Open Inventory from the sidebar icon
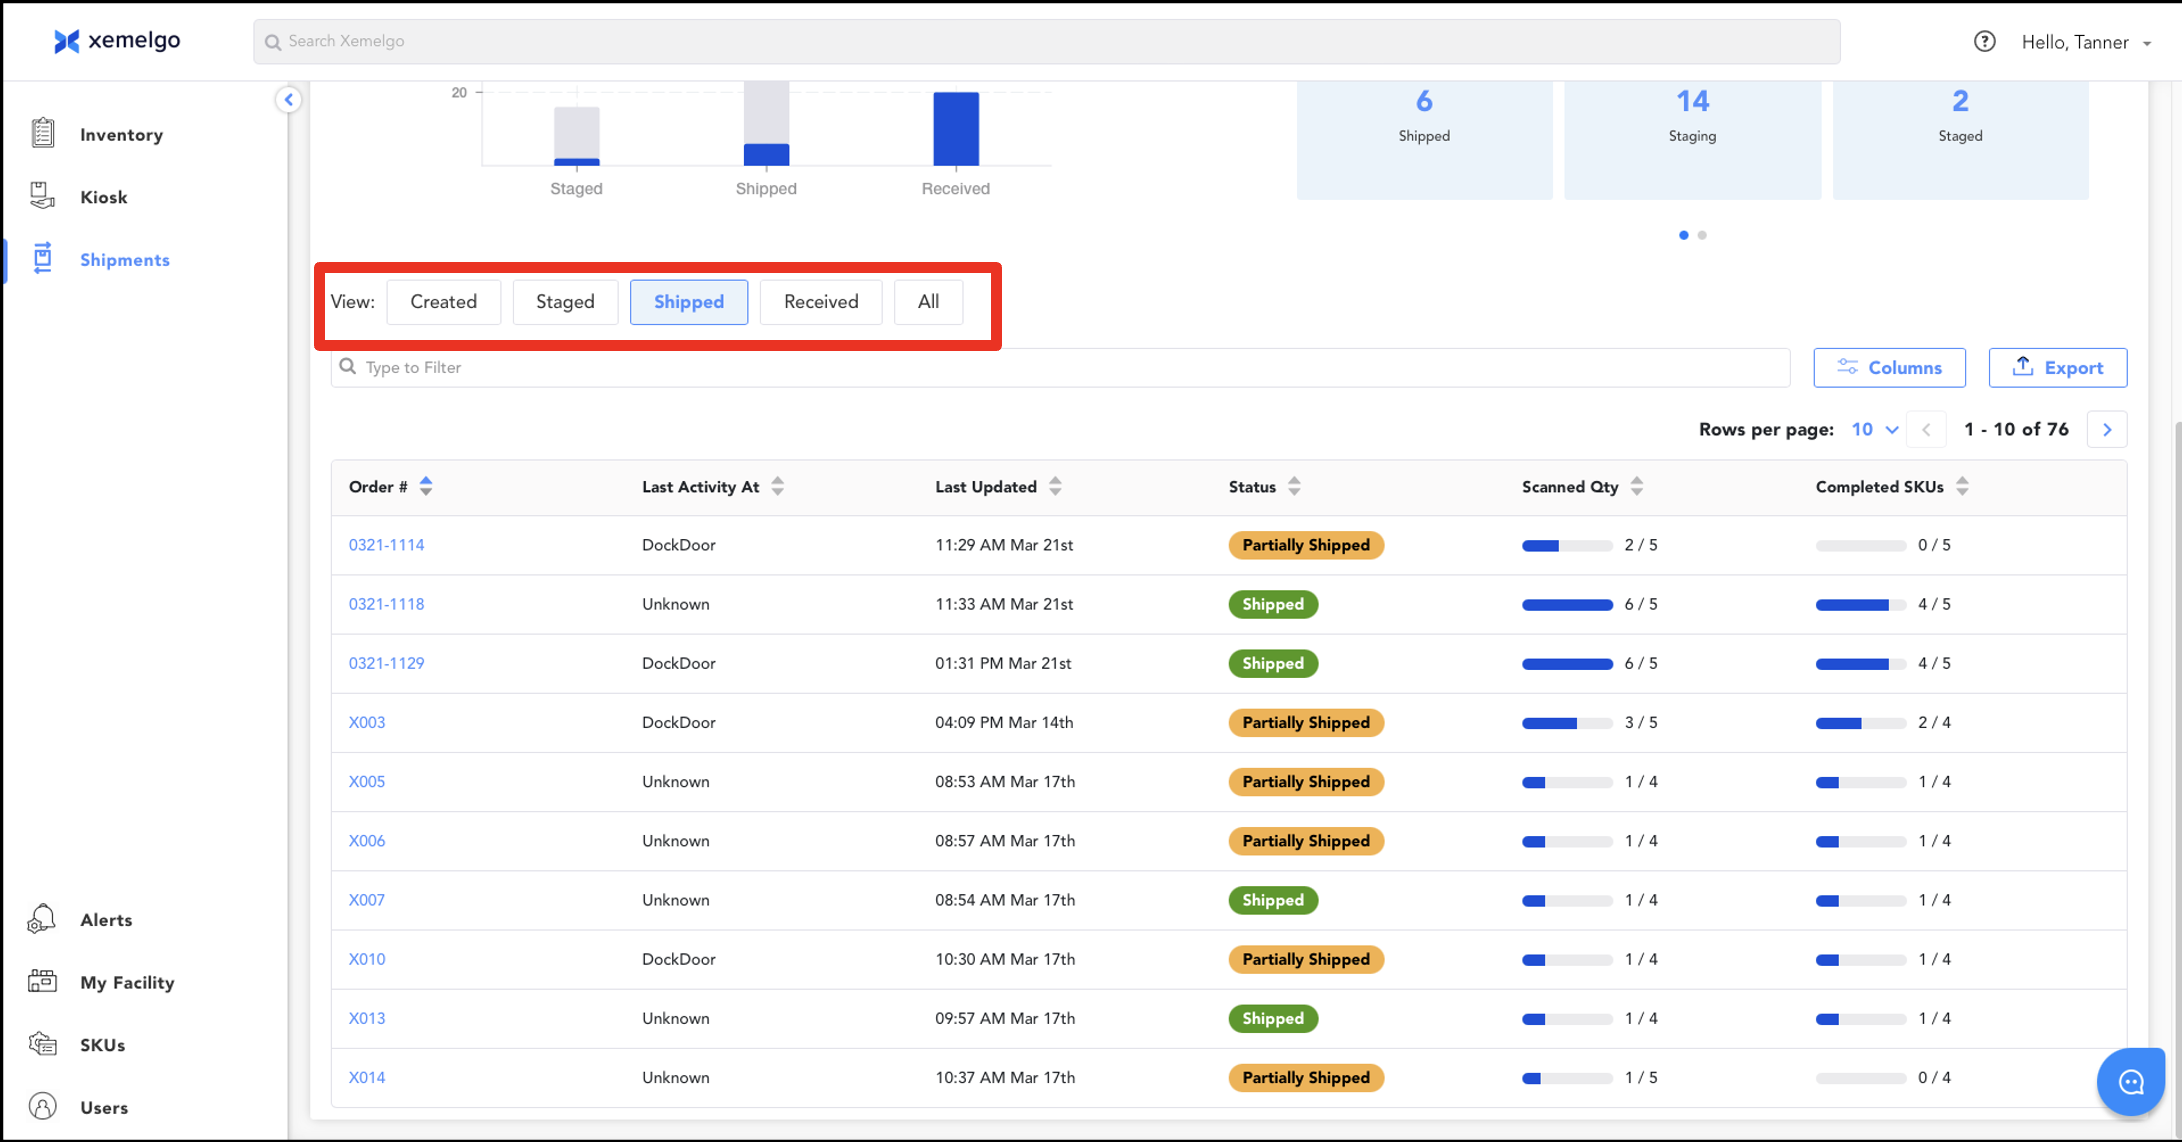Image resolution: width=2182 pixels, height=1142 pixels. pyautogui.click(x=42, y=134)
